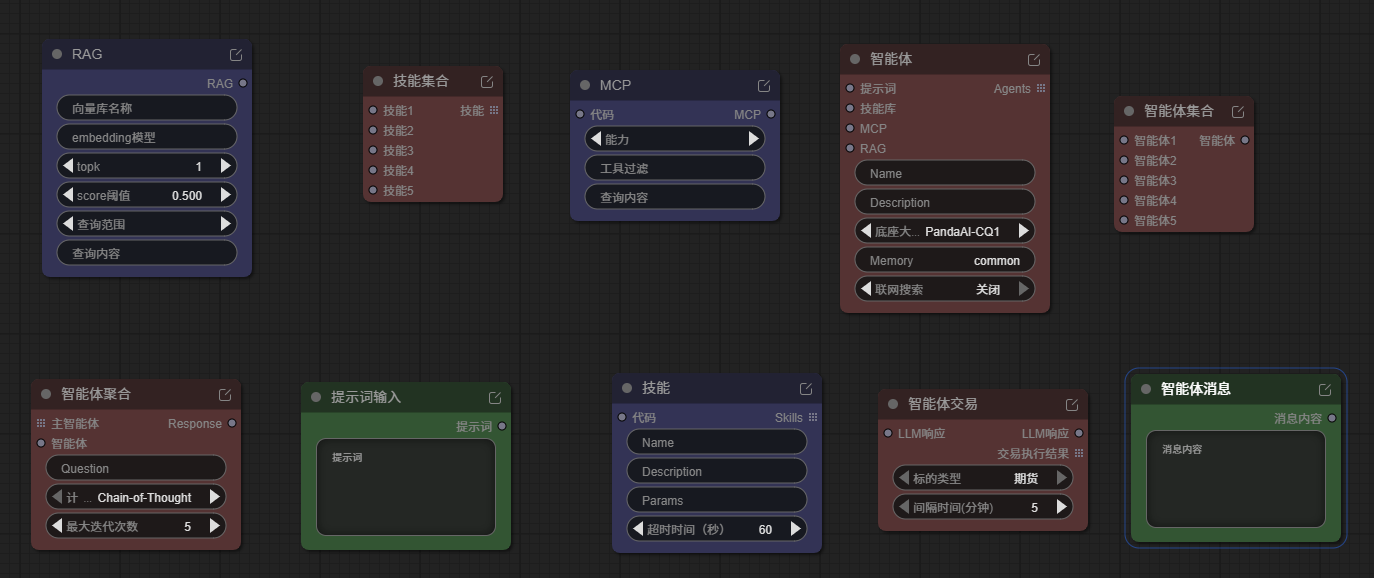Open the 标的类型 期货 dropdown

pyautogui.click(x=982, y=478)
